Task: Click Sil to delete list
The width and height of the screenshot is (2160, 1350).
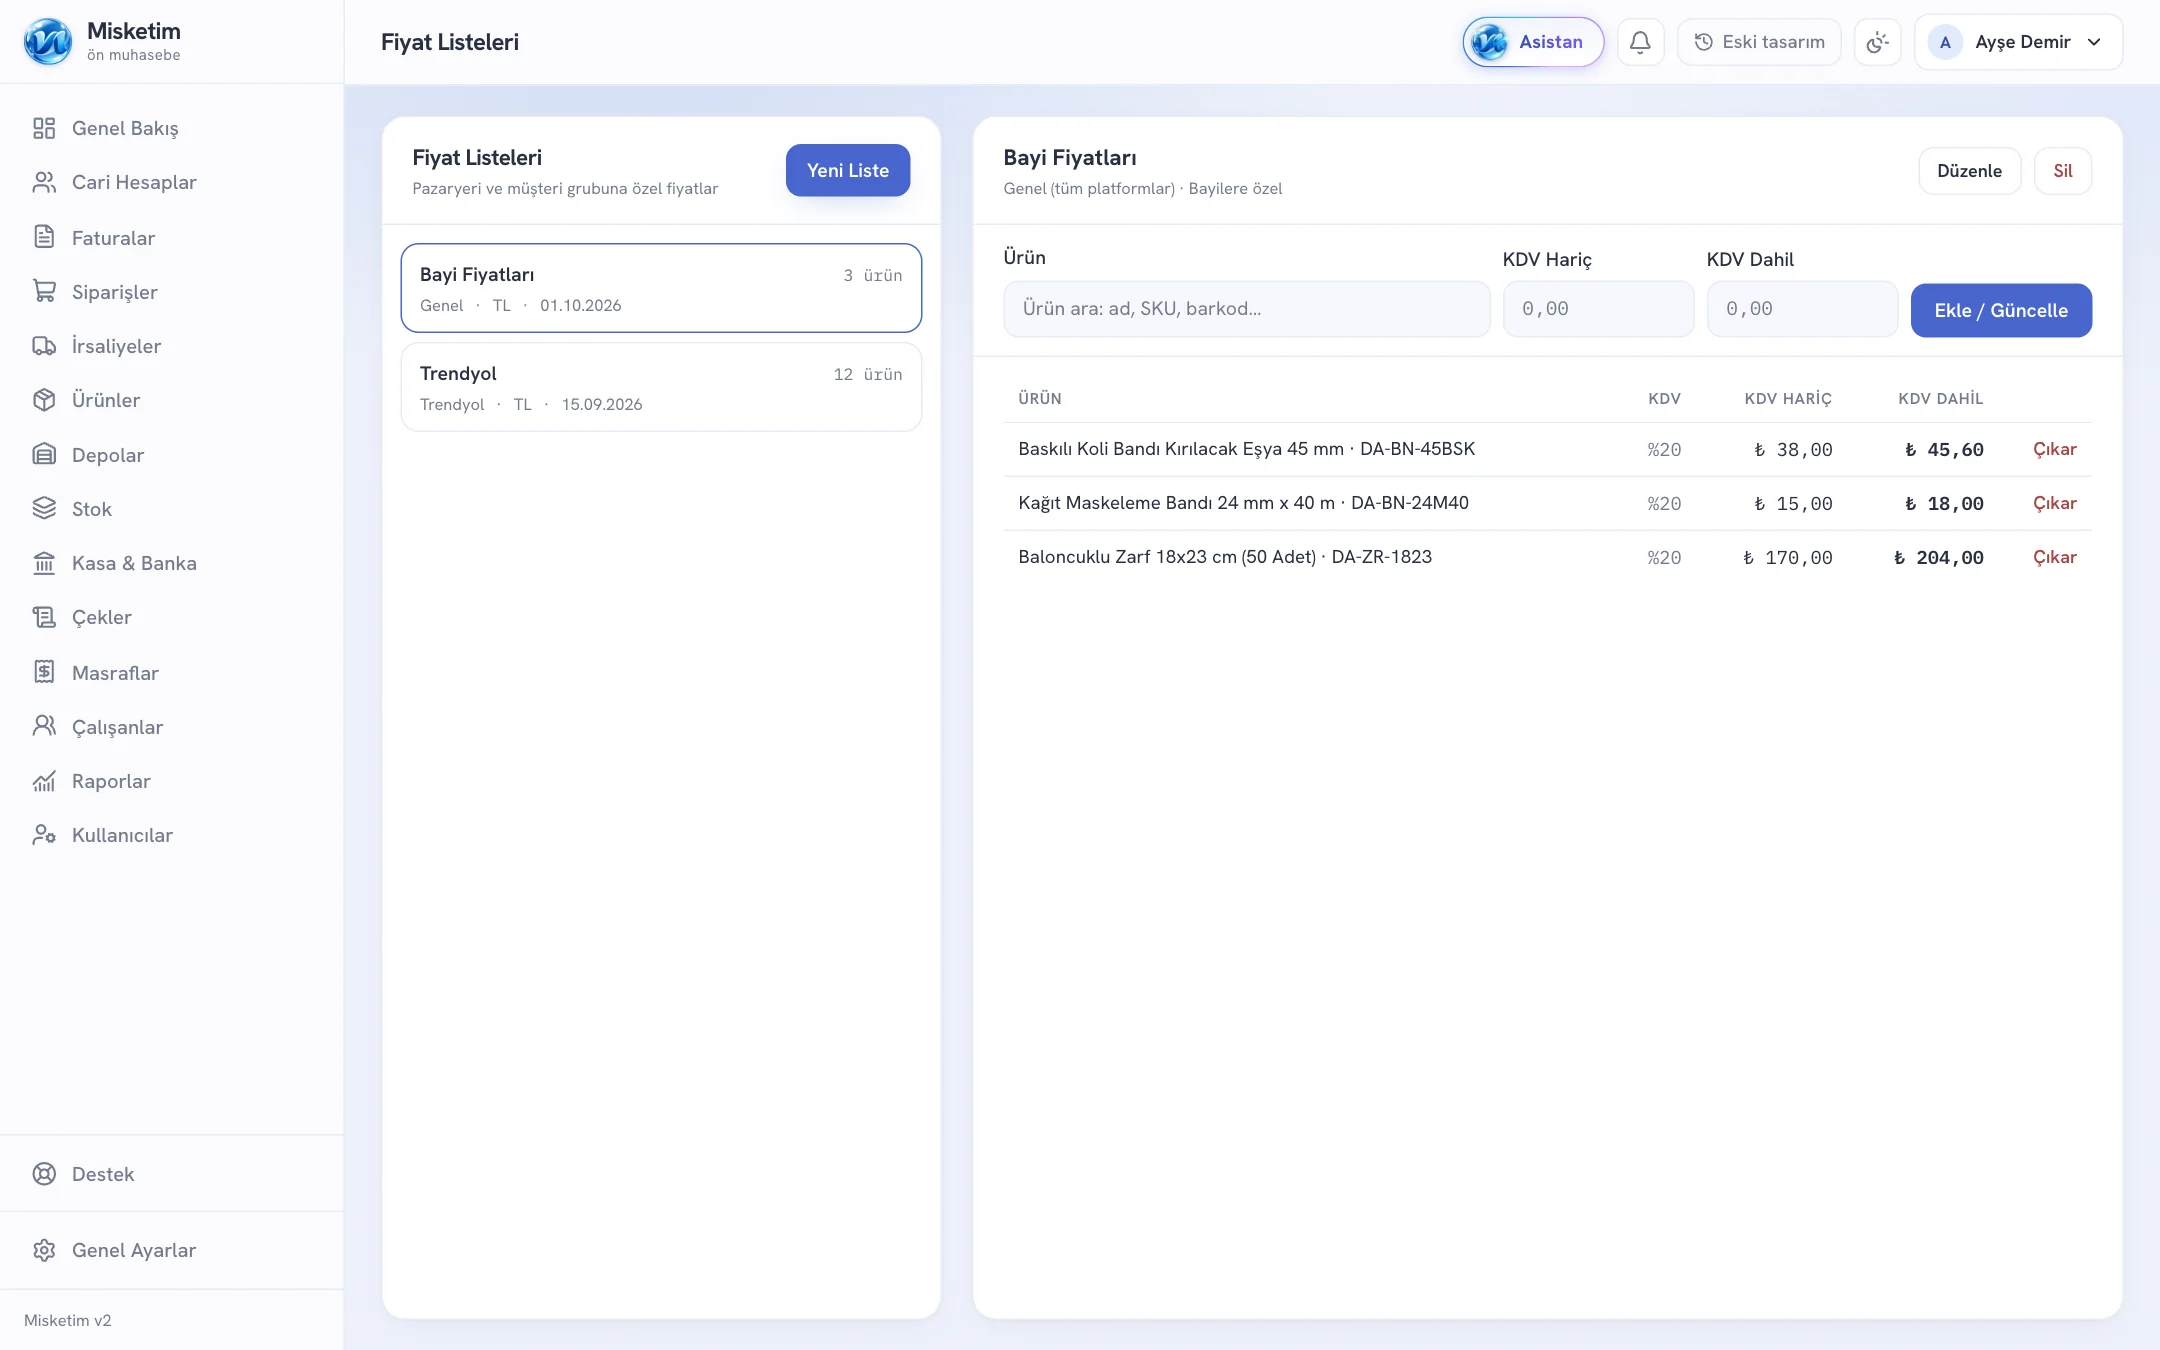Action: (x=2062, y=171)
